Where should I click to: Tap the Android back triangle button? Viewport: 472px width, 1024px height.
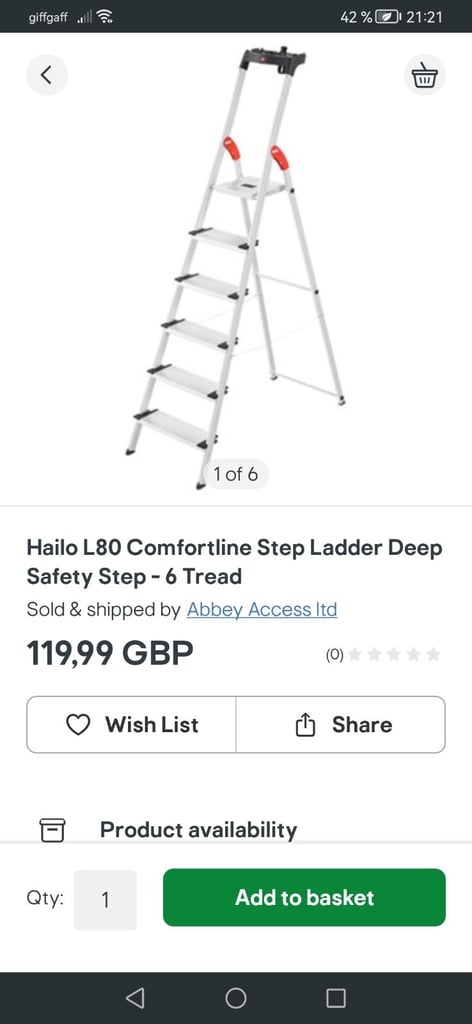pyautogui.click(x=134, y=998)
